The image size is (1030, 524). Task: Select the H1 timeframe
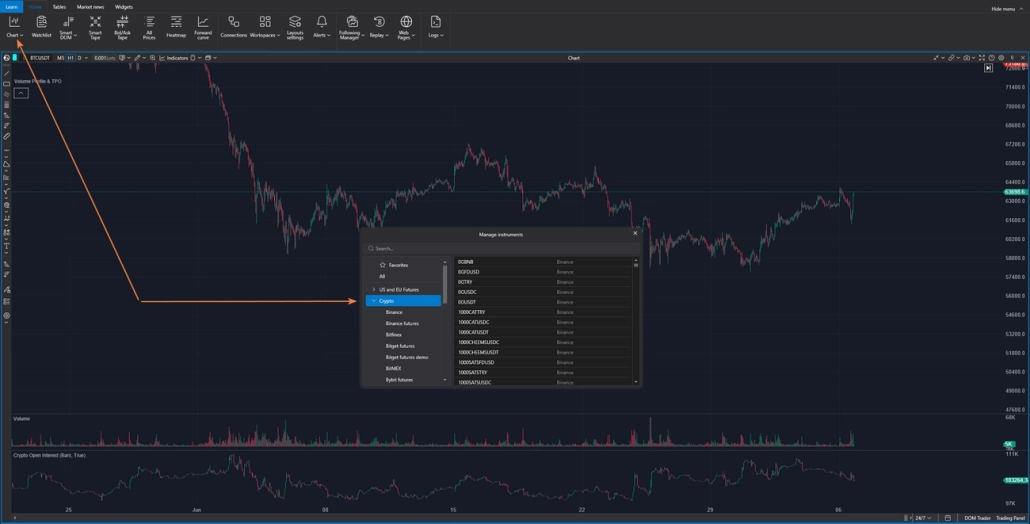pyautogui.click(x=70, y=58)
